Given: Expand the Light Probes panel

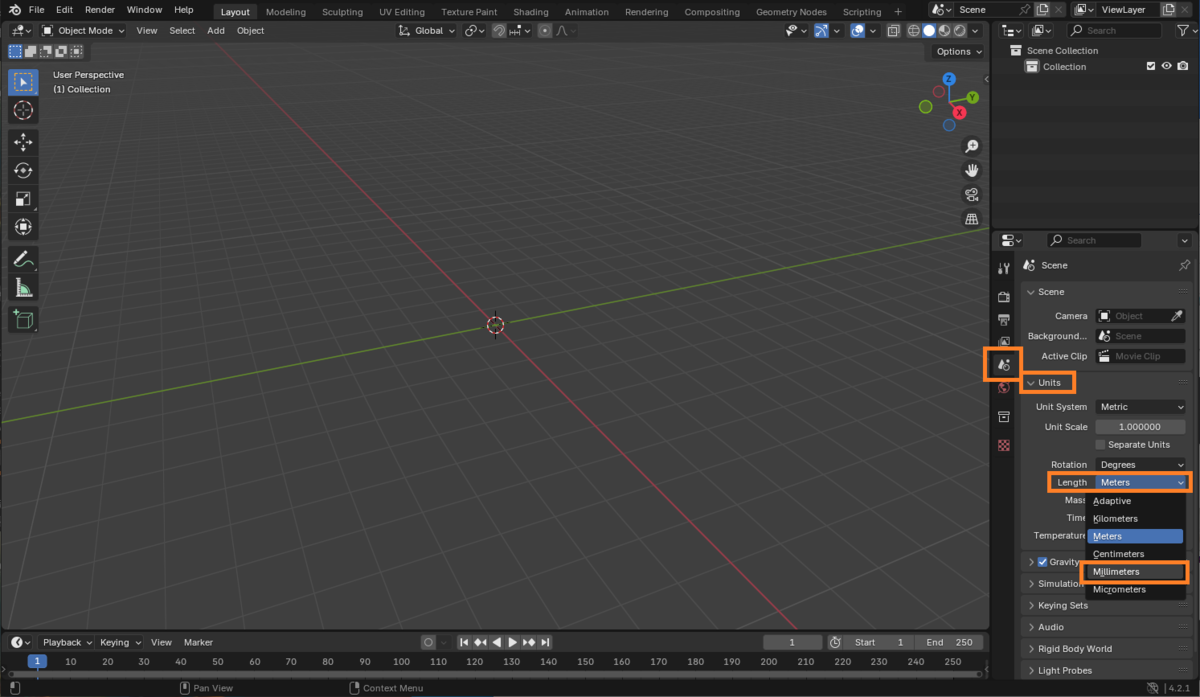Looking at the screenshot, I should [x=1065, y=671].
